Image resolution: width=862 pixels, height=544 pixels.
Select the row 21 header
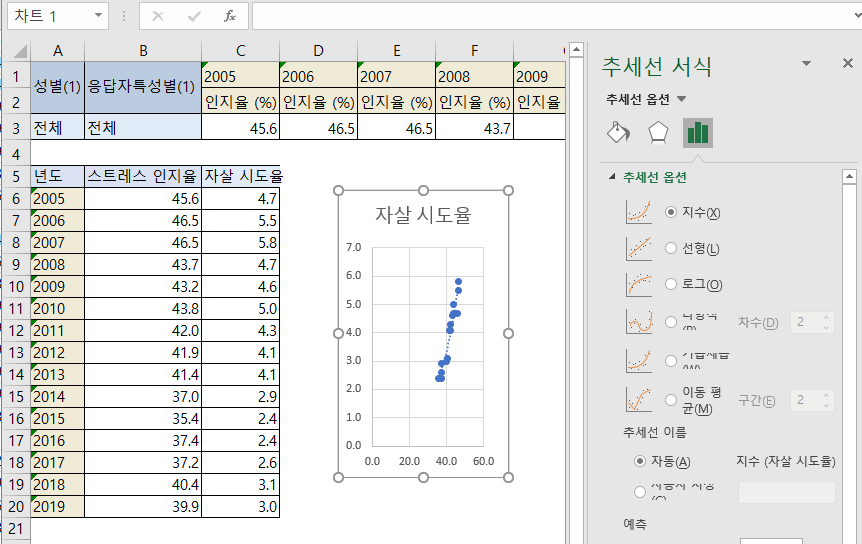coord(16,529)
